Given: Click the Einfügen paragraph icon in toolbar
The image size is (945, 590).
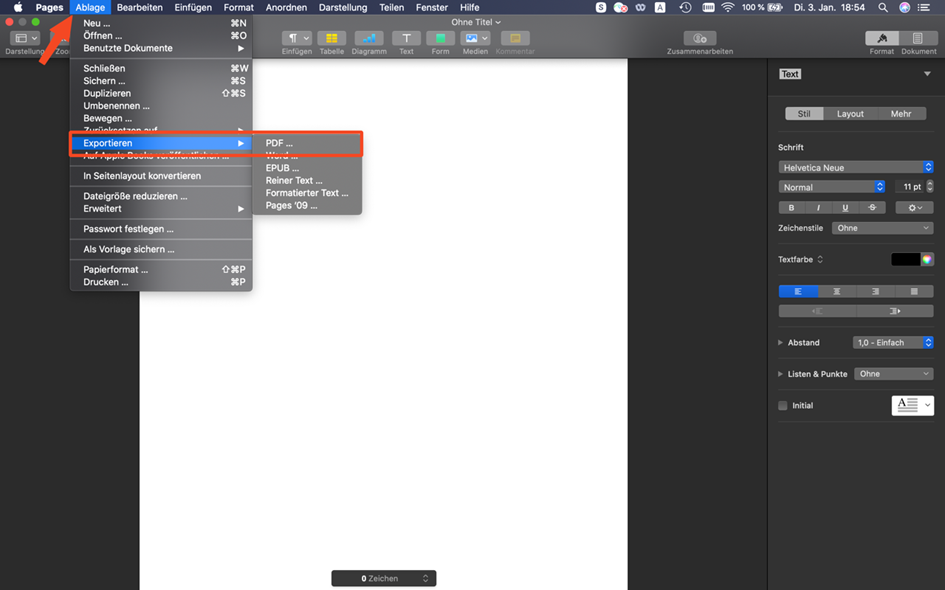Looking at the screenshot, I should (296, 38).
